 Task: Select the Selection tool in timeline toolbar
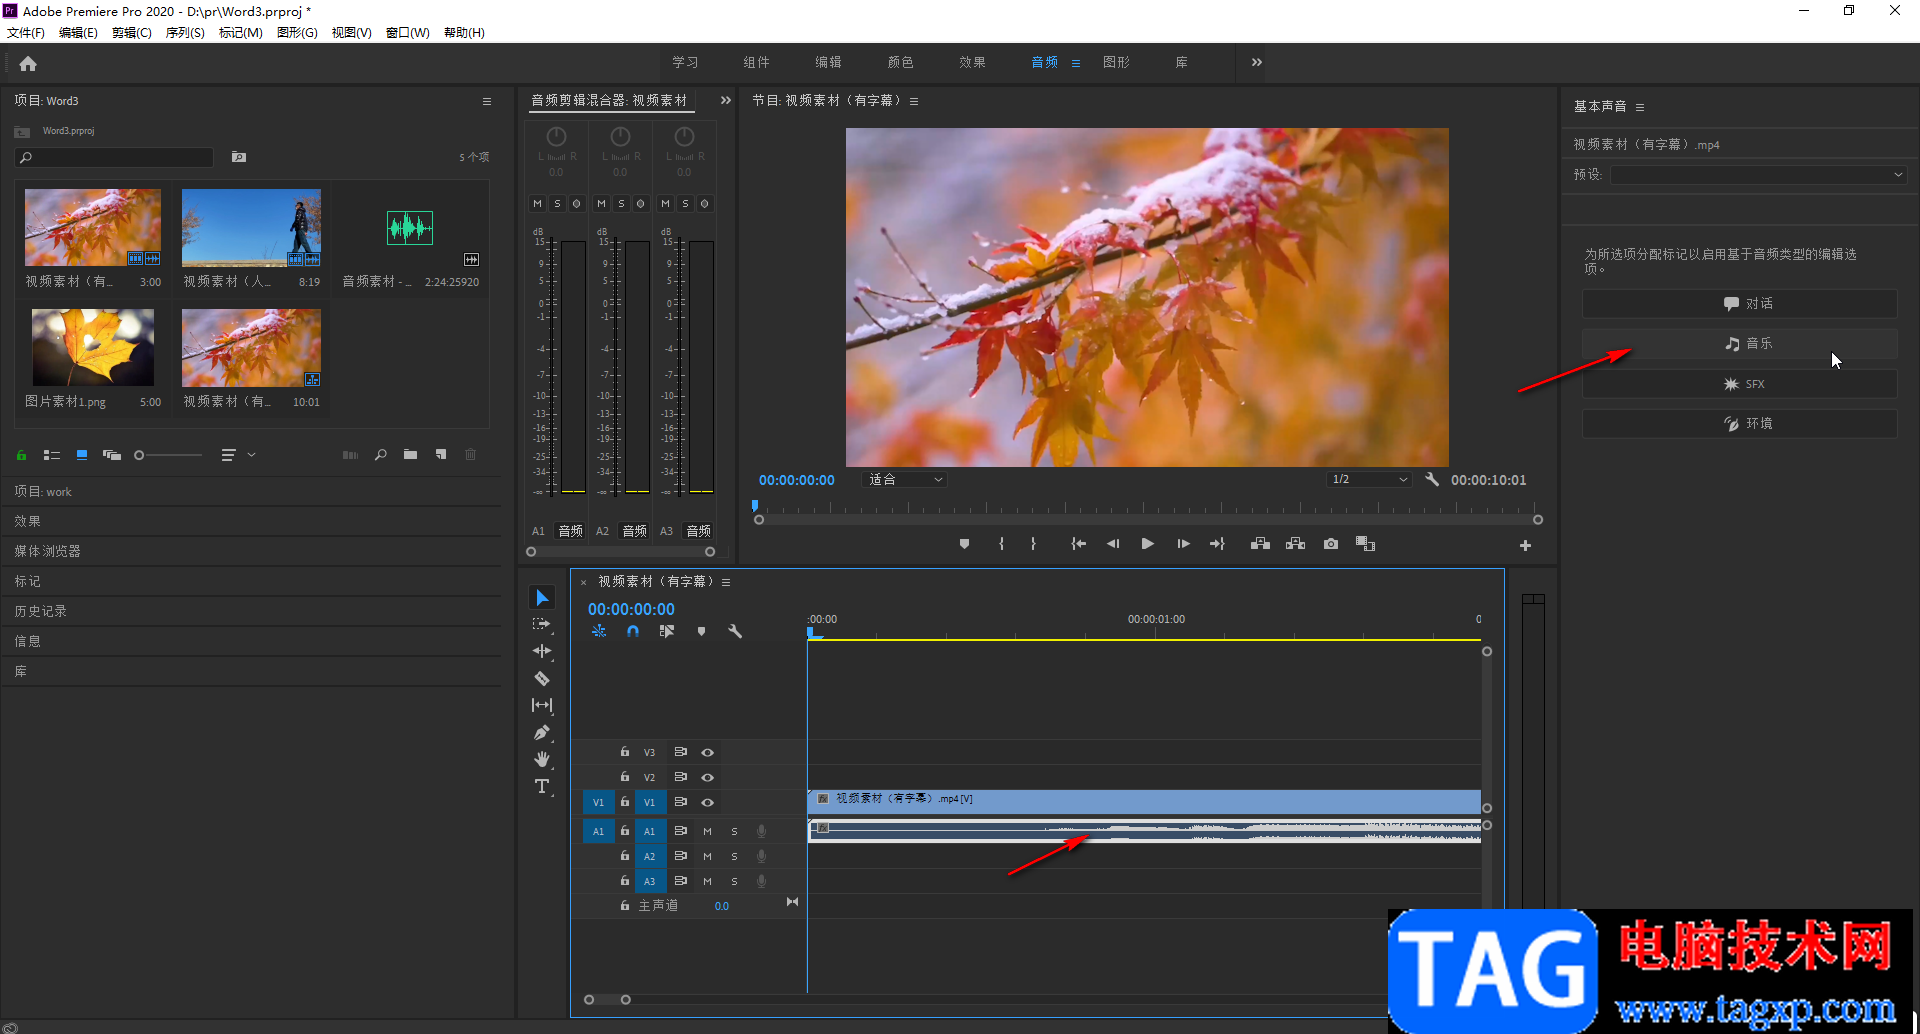[542, 598]
